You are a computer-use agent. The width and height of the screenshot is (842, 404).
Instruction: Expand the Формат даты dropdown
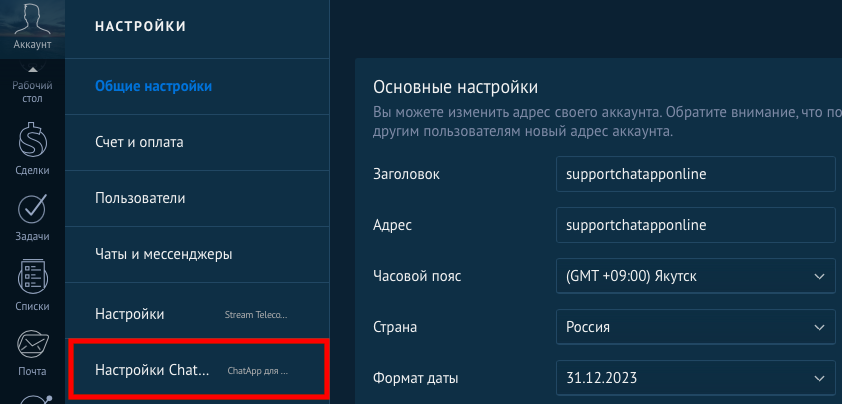coord(695,379)
